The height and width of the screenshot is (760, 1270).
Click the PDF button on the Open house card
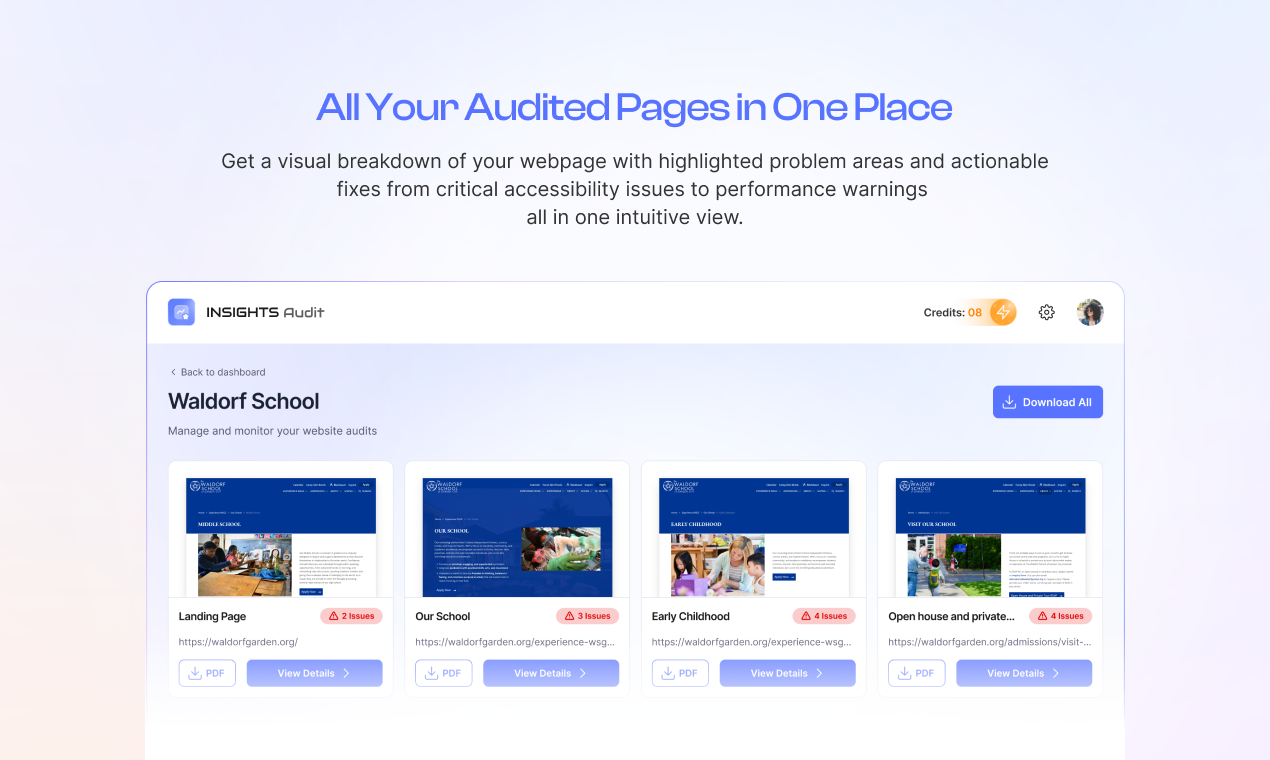(916, 673)
